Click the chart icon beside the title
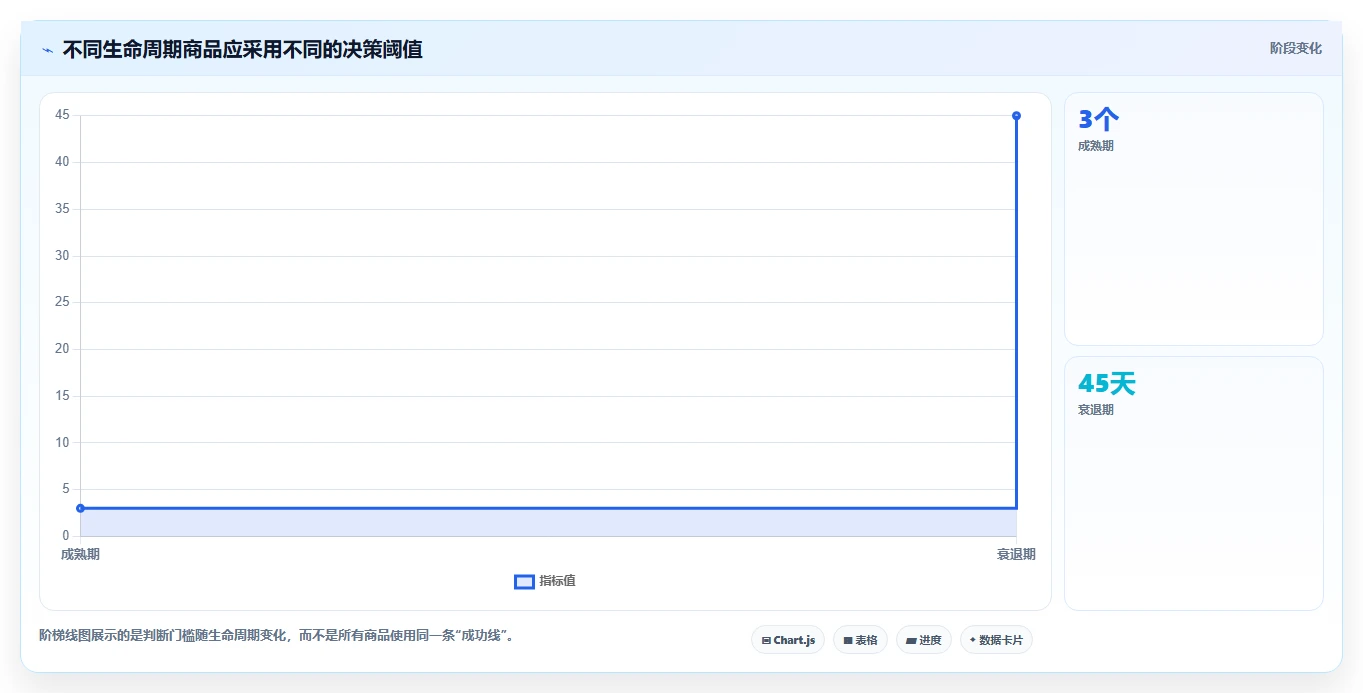 [x=47, y=49]
